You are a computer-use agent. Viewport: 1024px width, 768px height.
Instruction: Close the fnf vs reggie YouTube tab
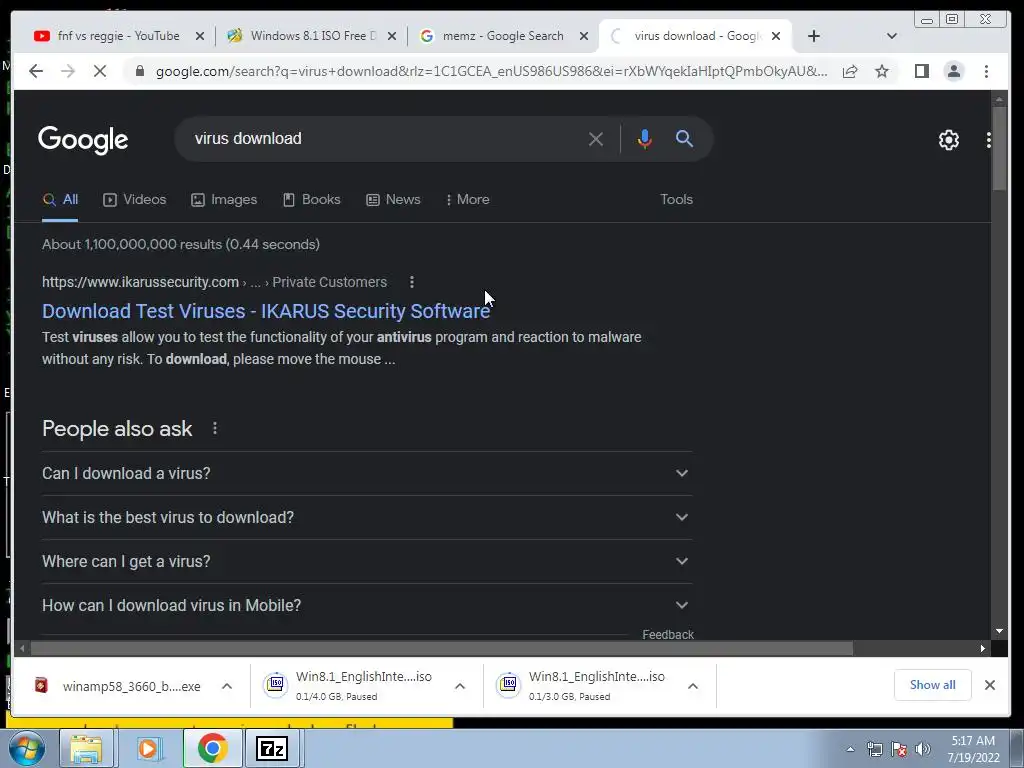click(200, 36)
